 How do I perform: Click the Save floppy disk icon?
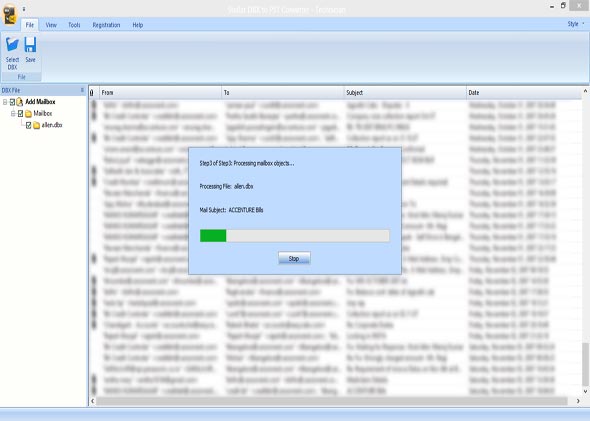(x=30, y=45)
